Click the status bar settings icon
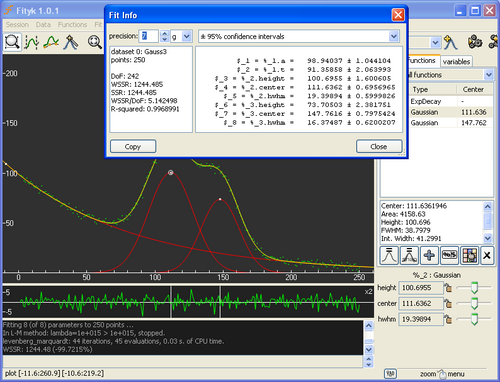500x382 pixels. pyautogui.click(x=390, y=374)
